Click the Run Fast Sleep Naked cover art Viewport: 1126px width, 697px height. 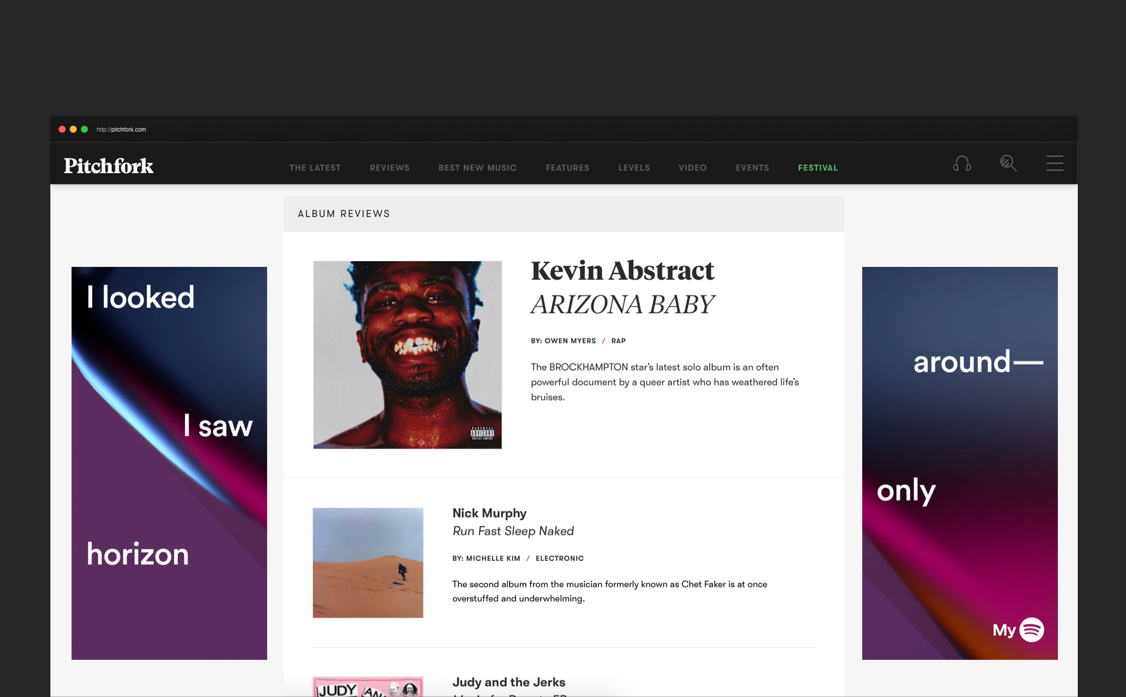click(368, 563)
